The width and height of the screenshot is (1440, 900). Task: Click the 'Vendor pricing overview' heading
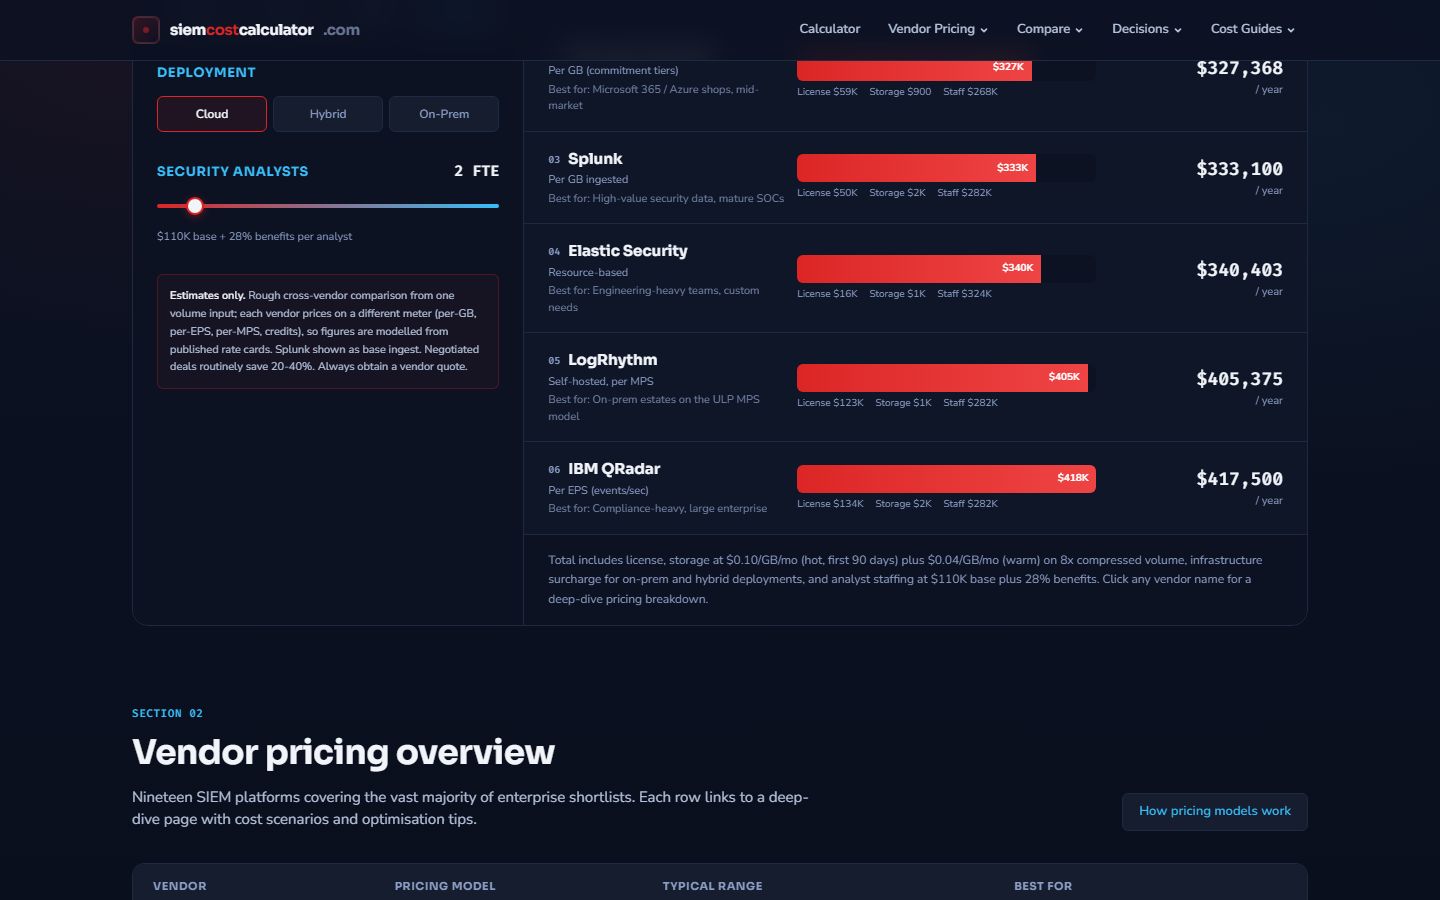pyautogui.click(x=343, y=752)
